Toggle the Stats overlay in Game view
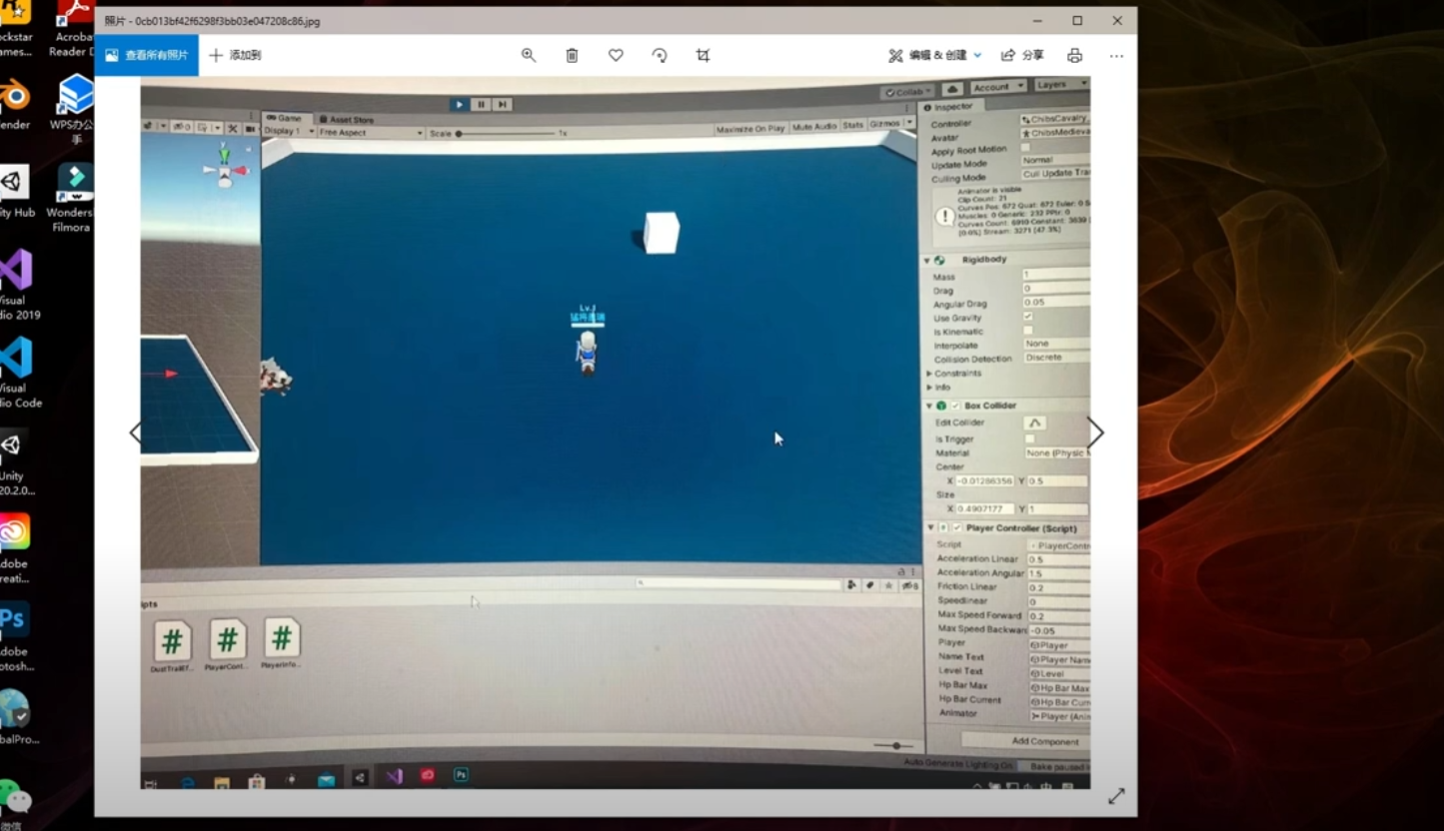Image resolution: width=1444 pixels, height=831 pixels. click(853, 126)
